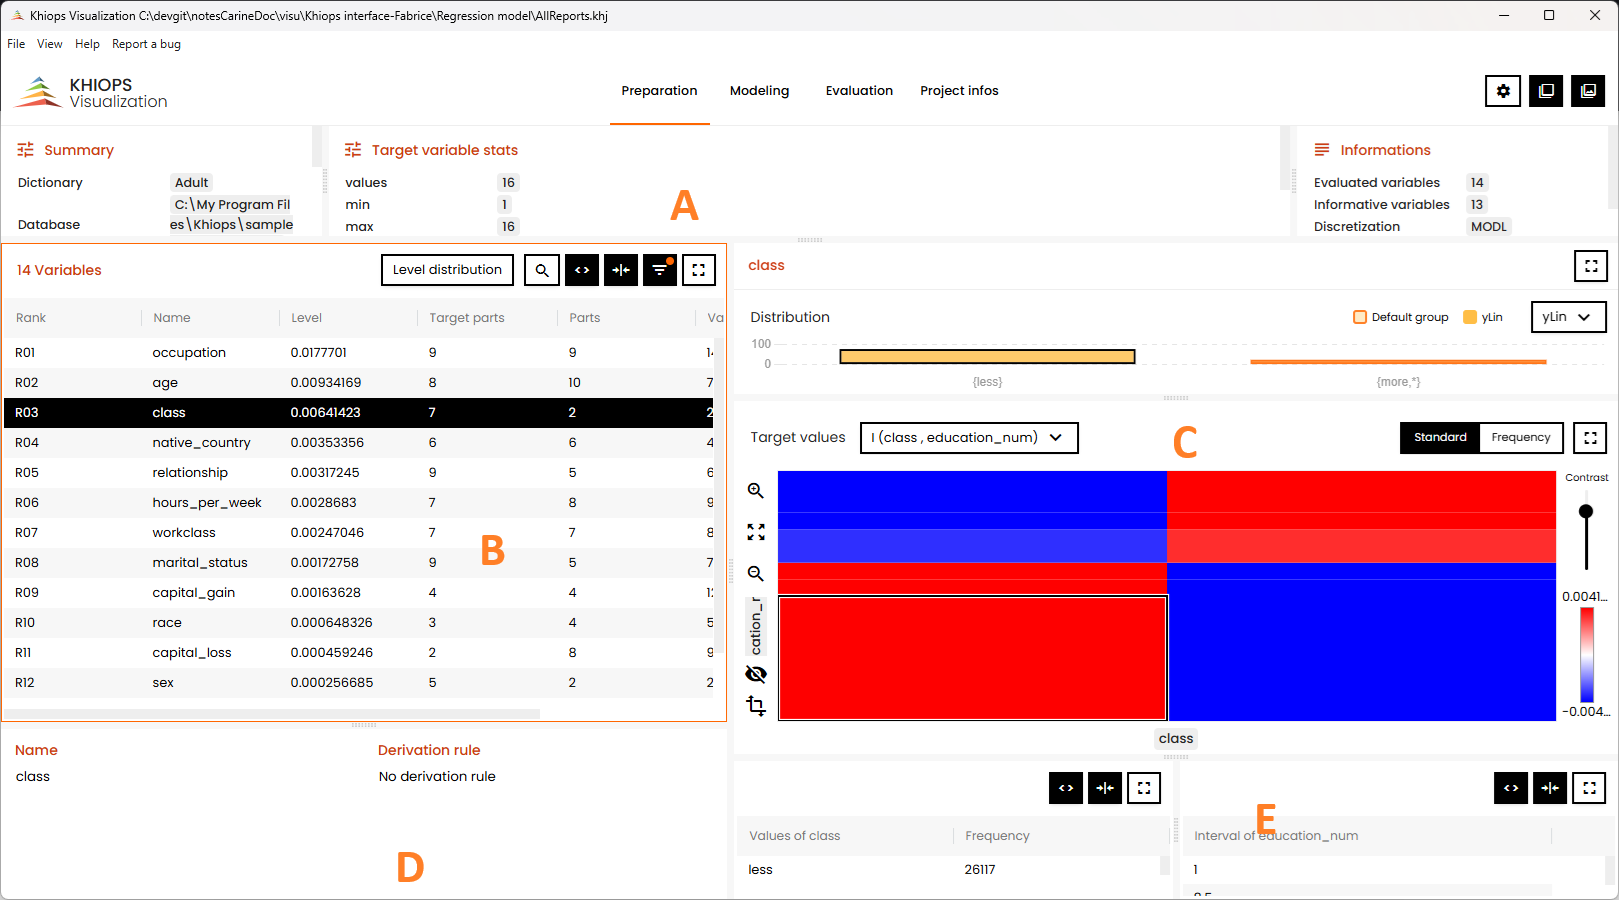Click the search icon in the Variables panel
This screenshot has height=900, width=1619.
point(542,270)
